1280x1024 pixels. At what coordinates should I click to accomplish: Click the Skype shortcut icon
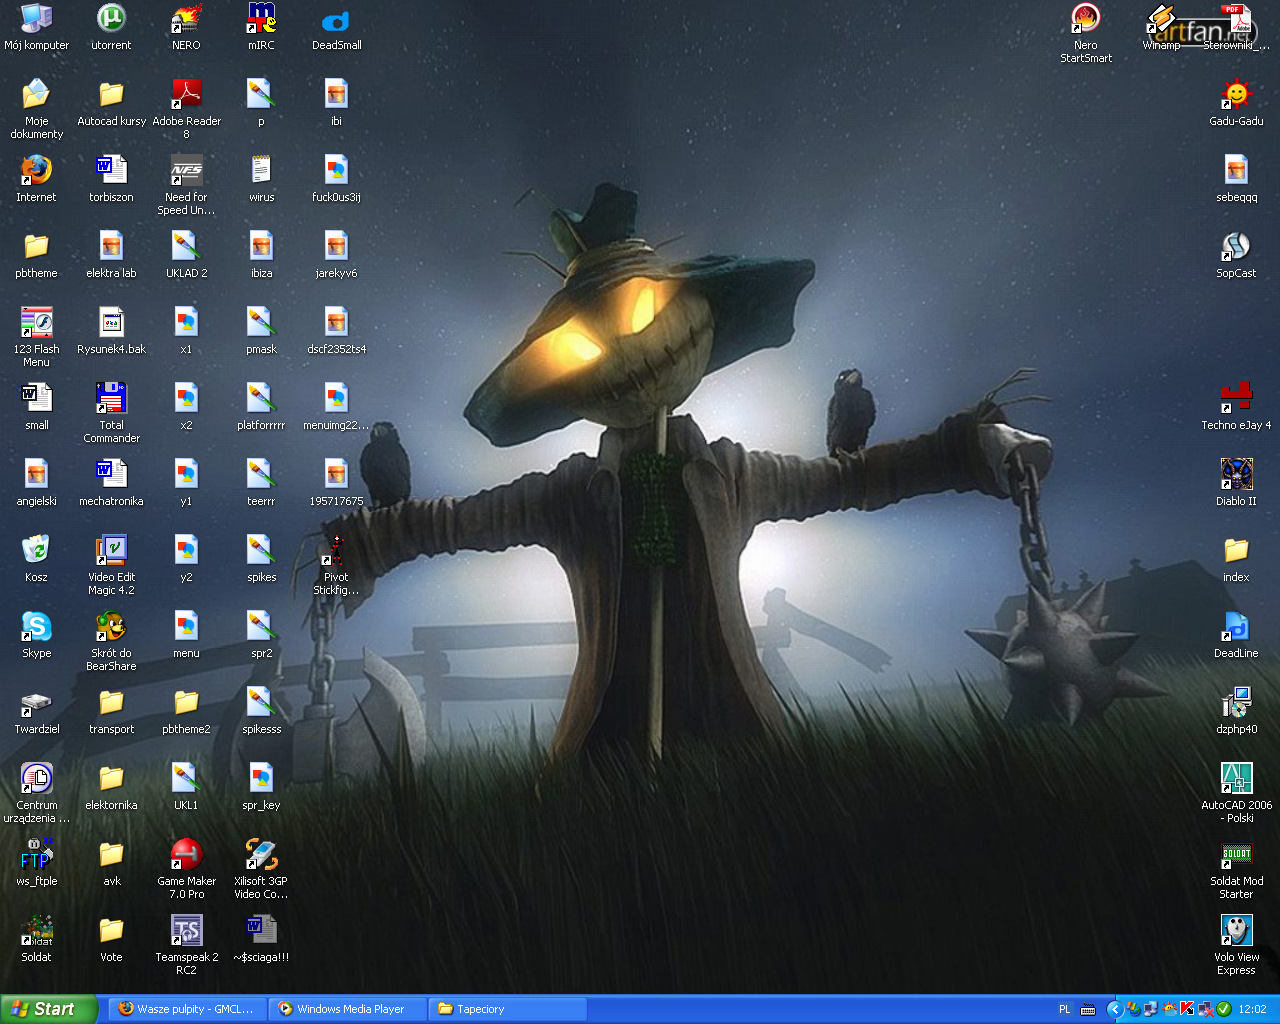tap(36, 627)
